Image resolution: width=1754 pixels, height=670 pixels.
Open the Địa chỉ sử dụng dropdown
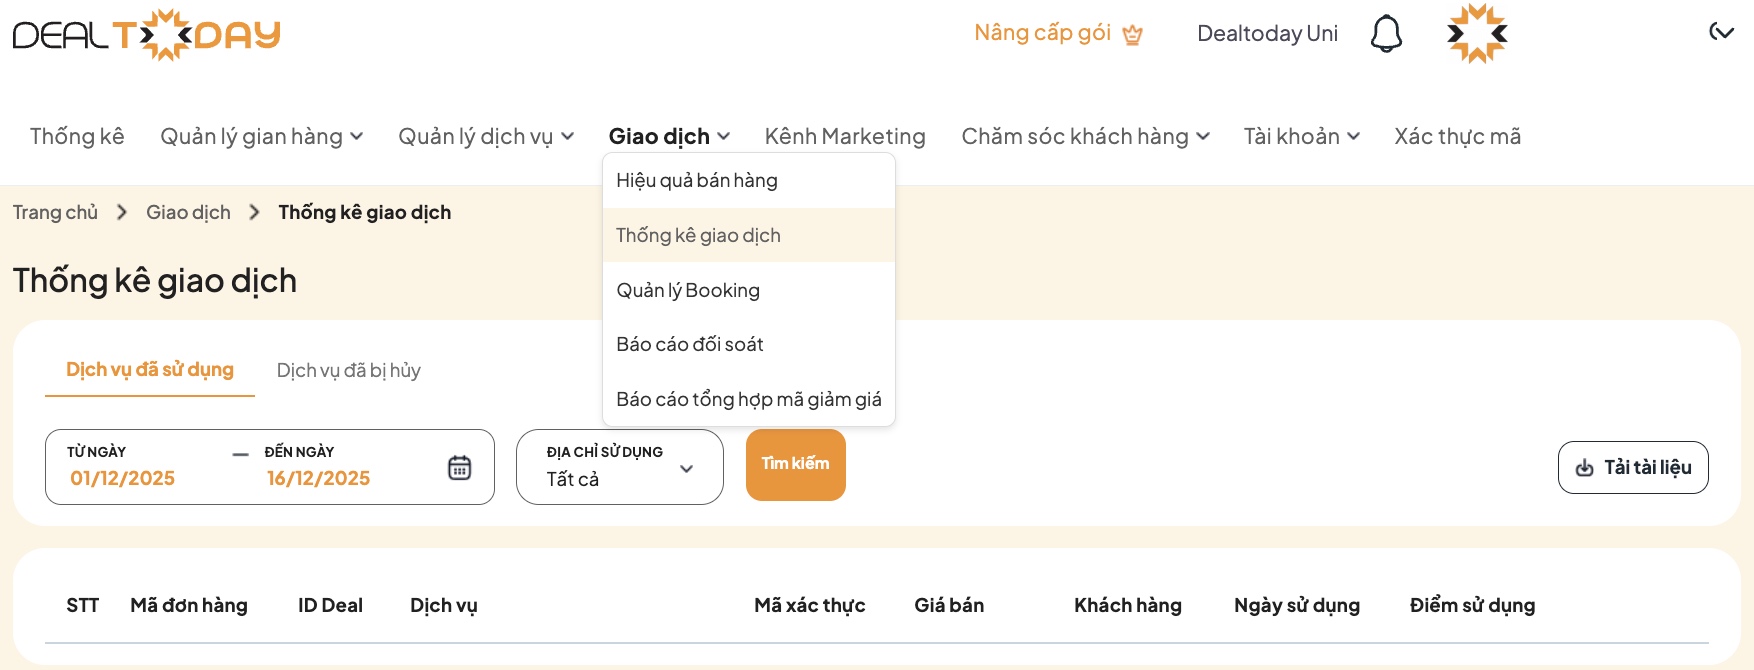coord(620,467)
